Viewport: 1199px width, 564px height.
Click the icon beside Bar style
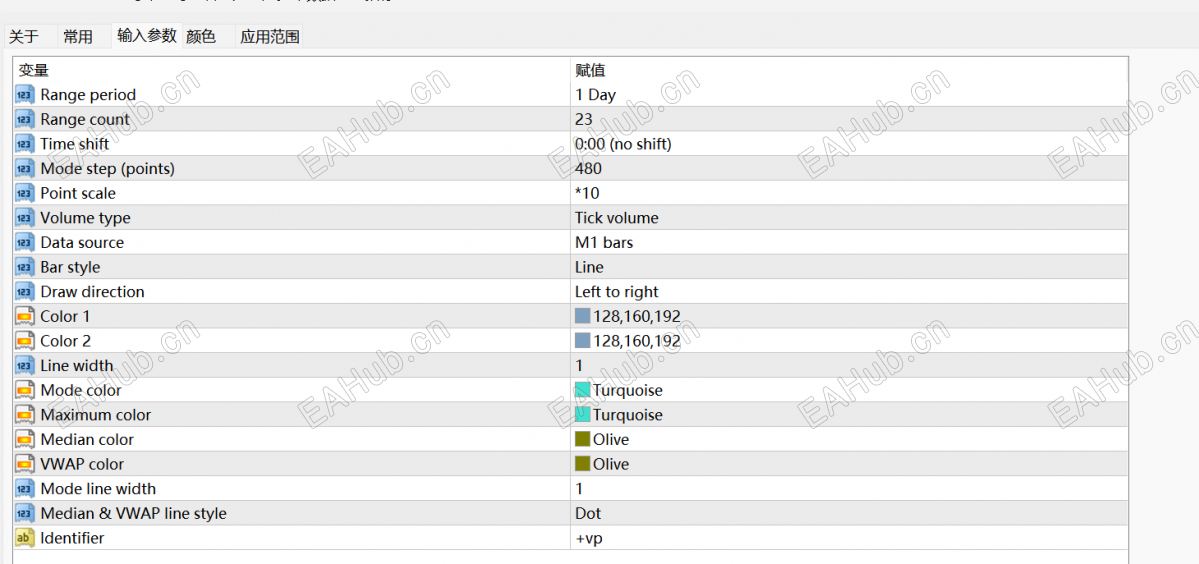point(25,267)
